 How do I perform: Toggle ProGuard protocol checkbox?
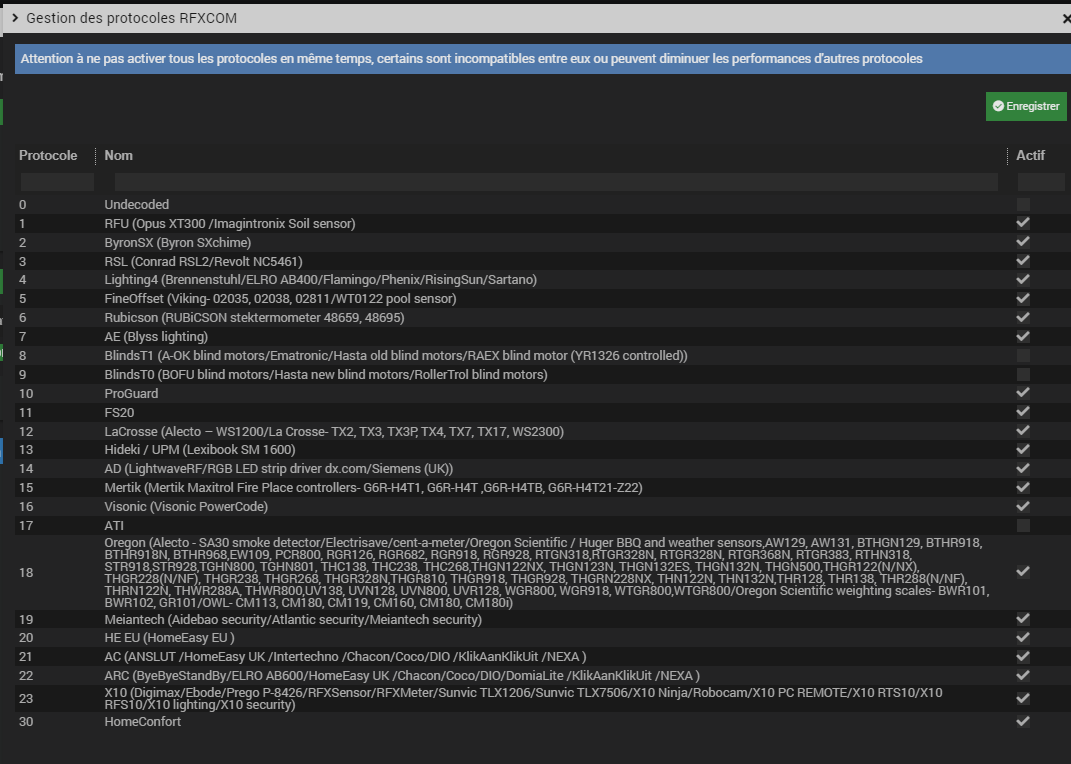point(1023,393)
